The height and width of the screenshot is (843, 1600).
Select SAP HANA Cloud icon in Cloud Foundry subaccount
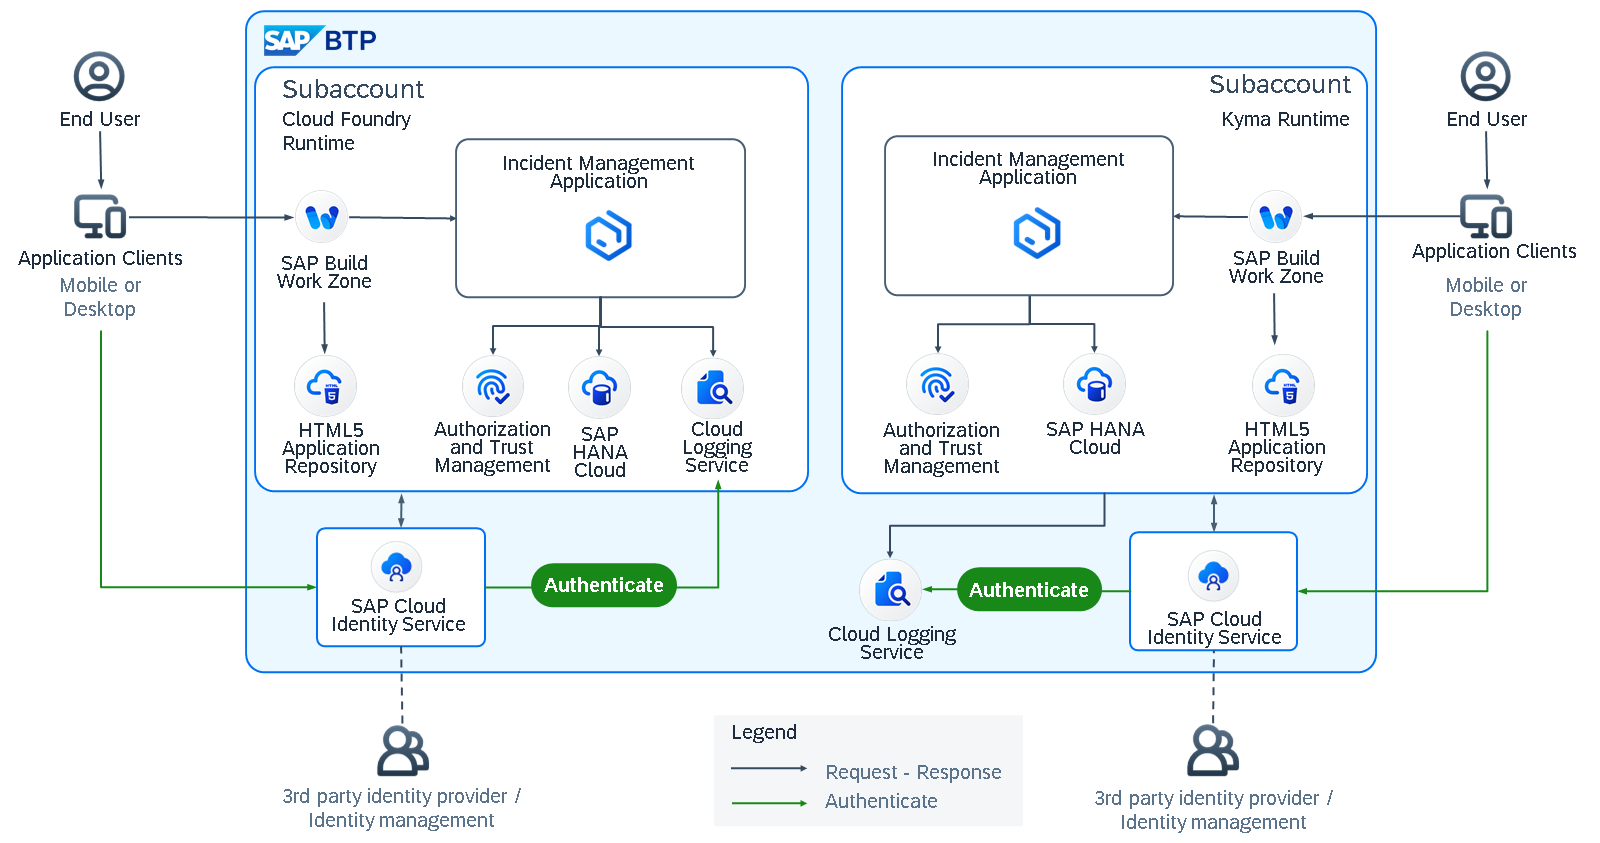(x=599, y=388)
